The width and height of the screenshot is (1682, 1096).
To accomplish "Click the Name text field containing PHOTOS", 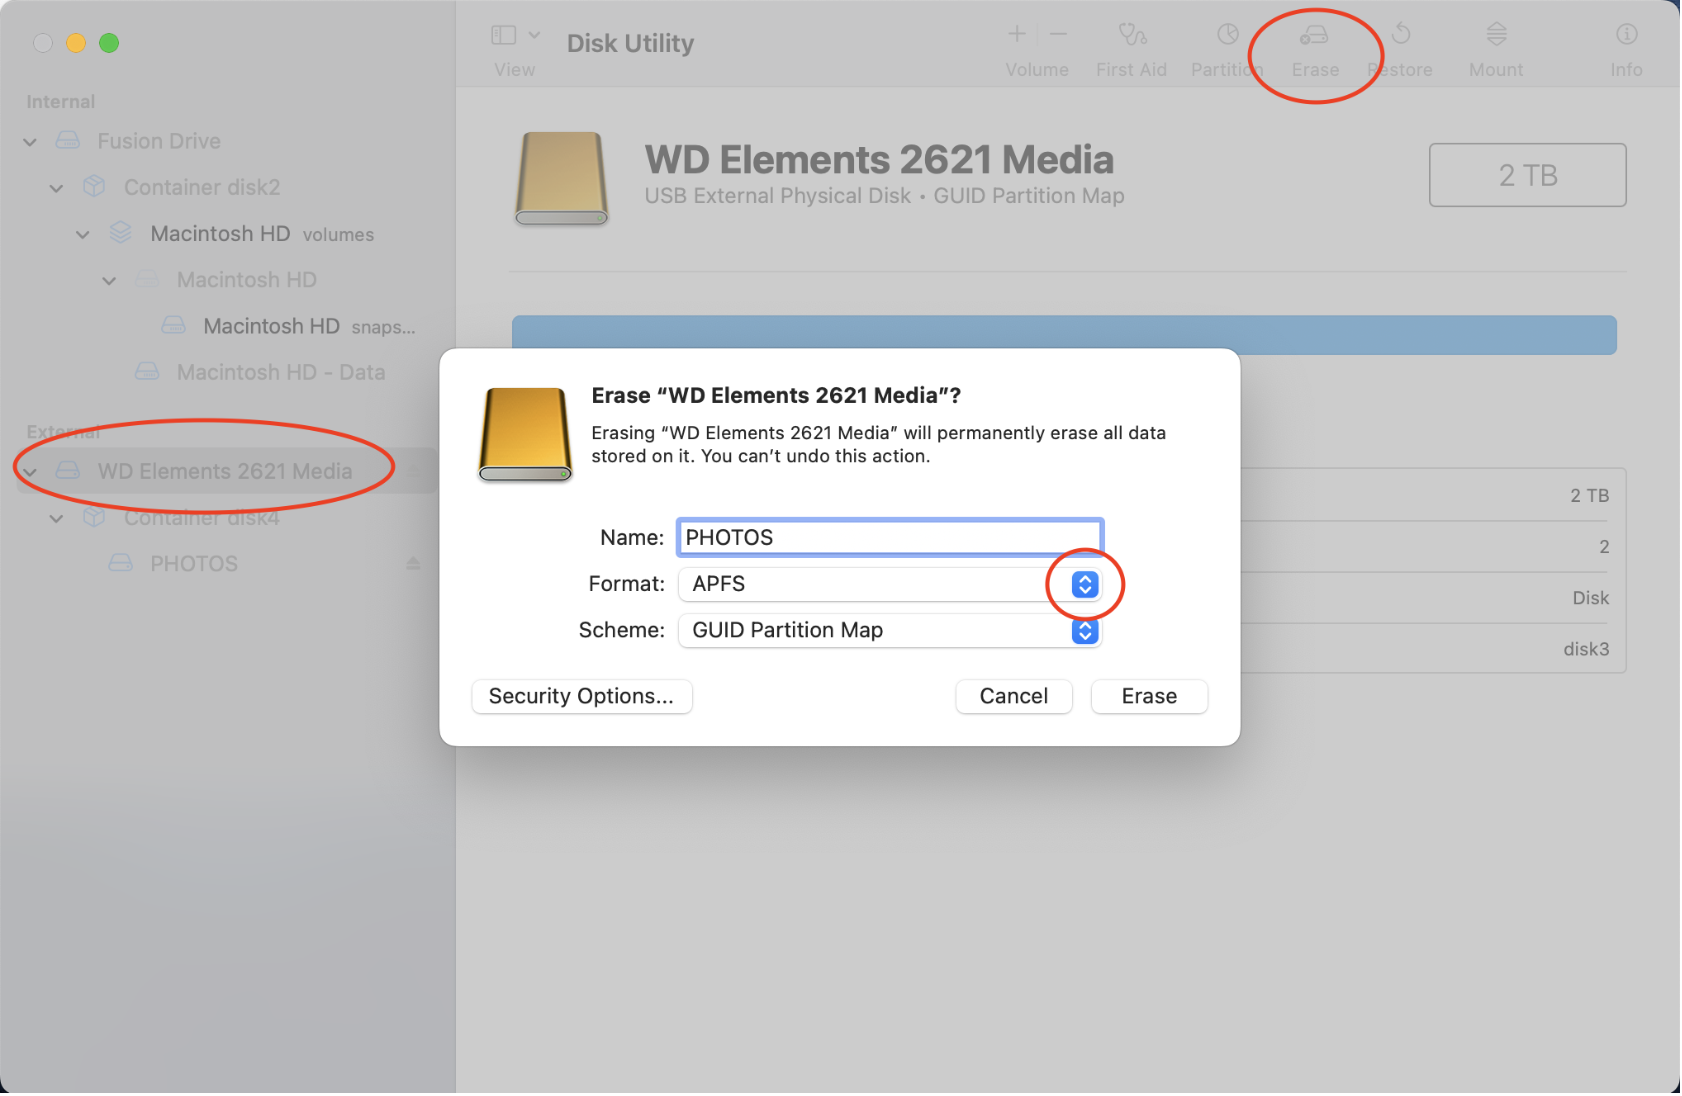I will click(889, 538).
